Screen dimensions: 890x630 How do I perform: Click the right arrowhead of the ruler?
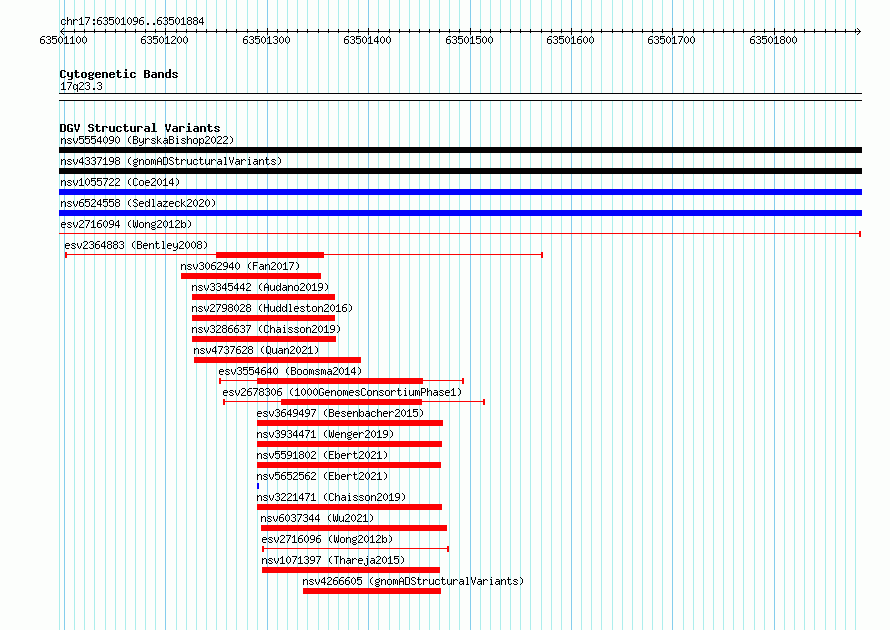(859, 31)
